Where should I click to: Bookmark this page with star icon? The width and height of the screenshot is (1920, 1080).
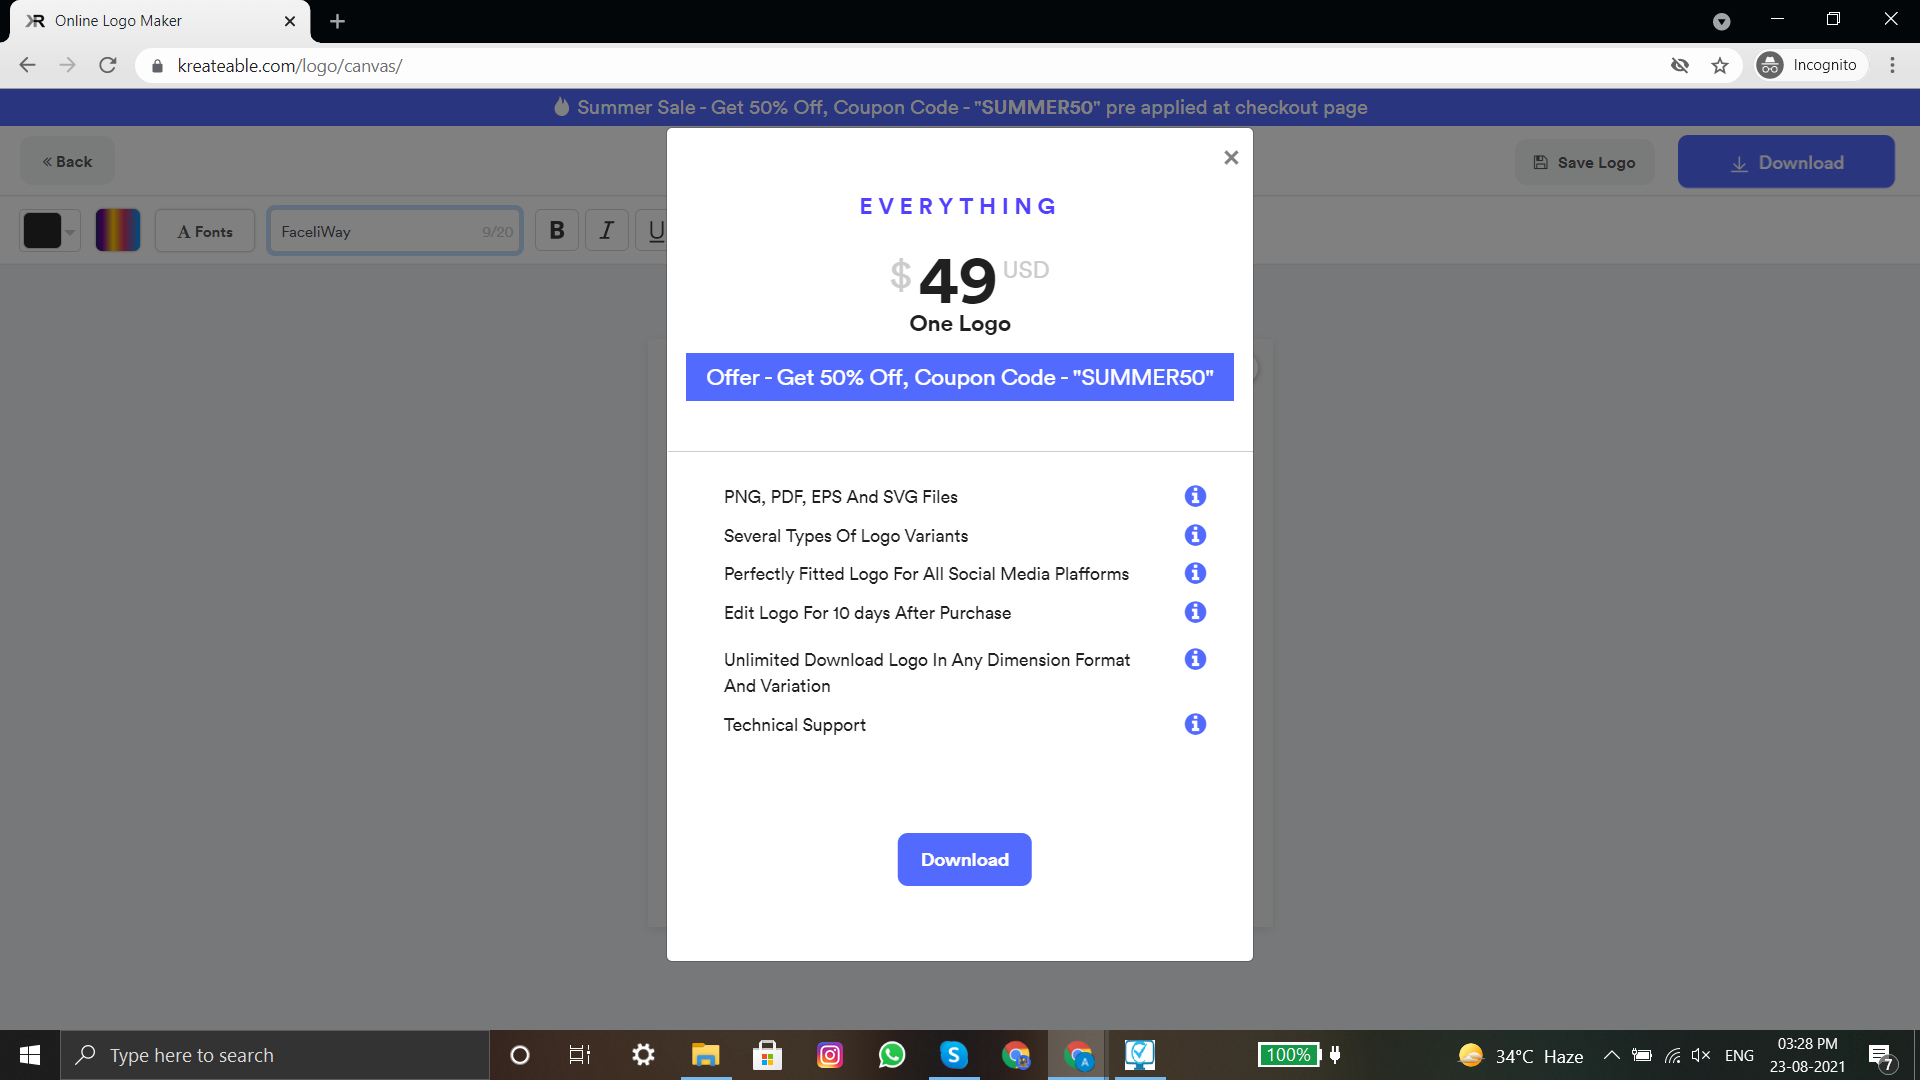[1720, 66]
